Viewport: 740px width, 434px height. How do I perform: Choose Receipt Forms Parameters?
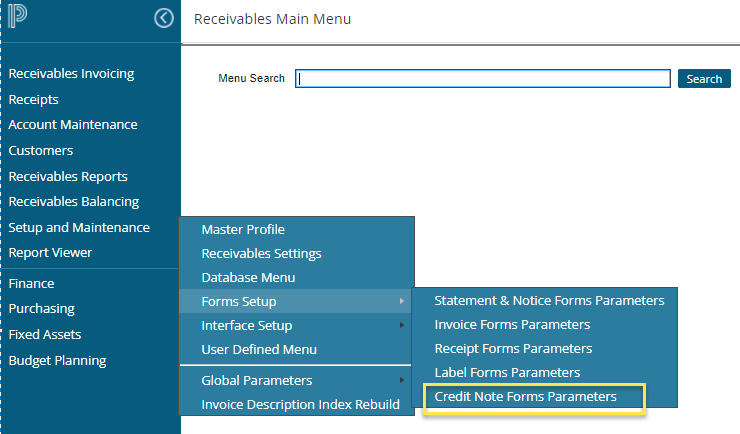(x=513, y=348)
